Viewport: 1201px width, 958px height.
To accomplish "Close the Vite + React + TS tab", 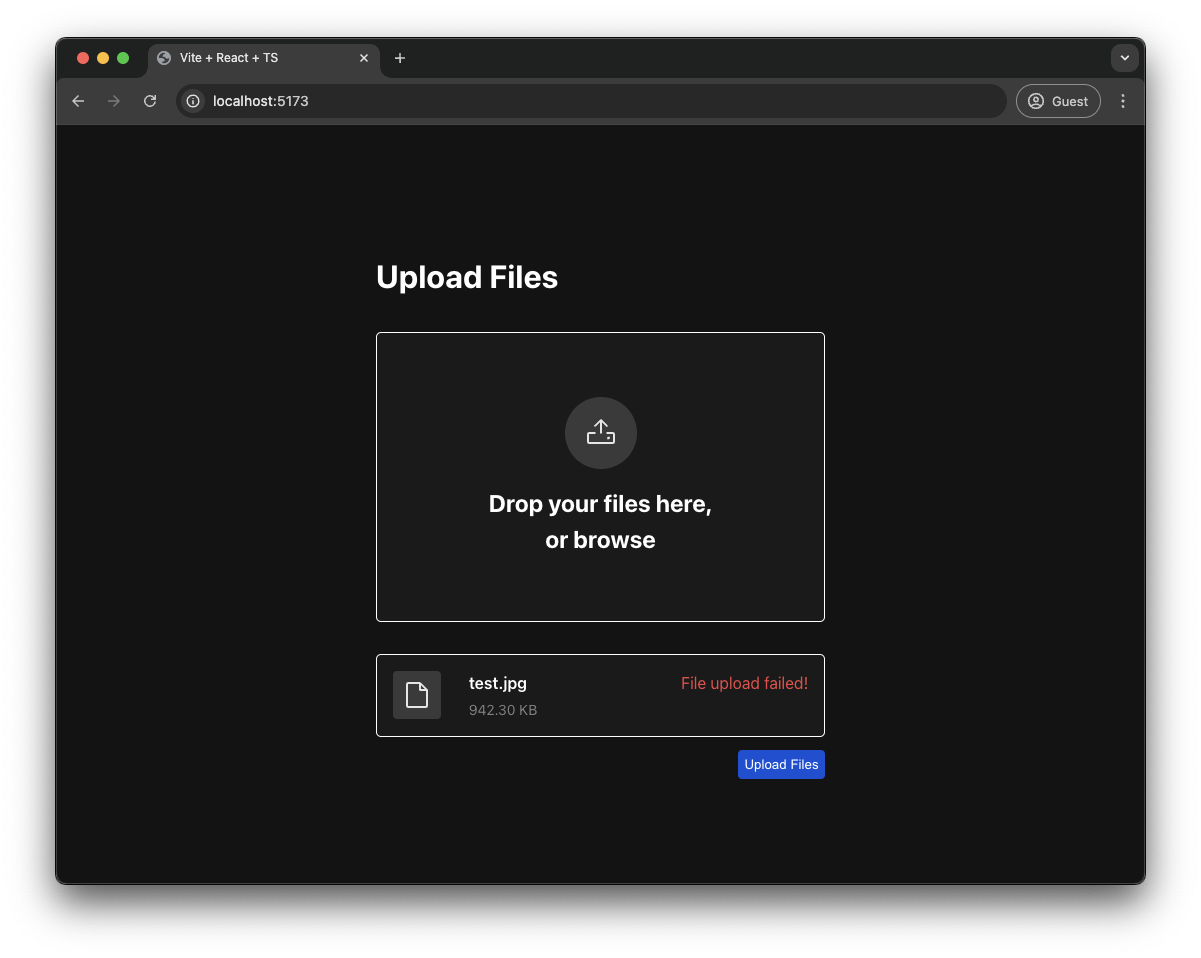I will [x=364, y=58].
